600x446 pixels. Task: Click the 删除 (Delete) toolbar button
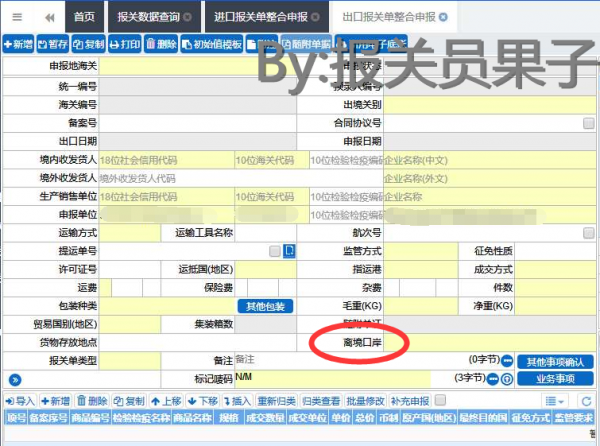tap(161, 45)
